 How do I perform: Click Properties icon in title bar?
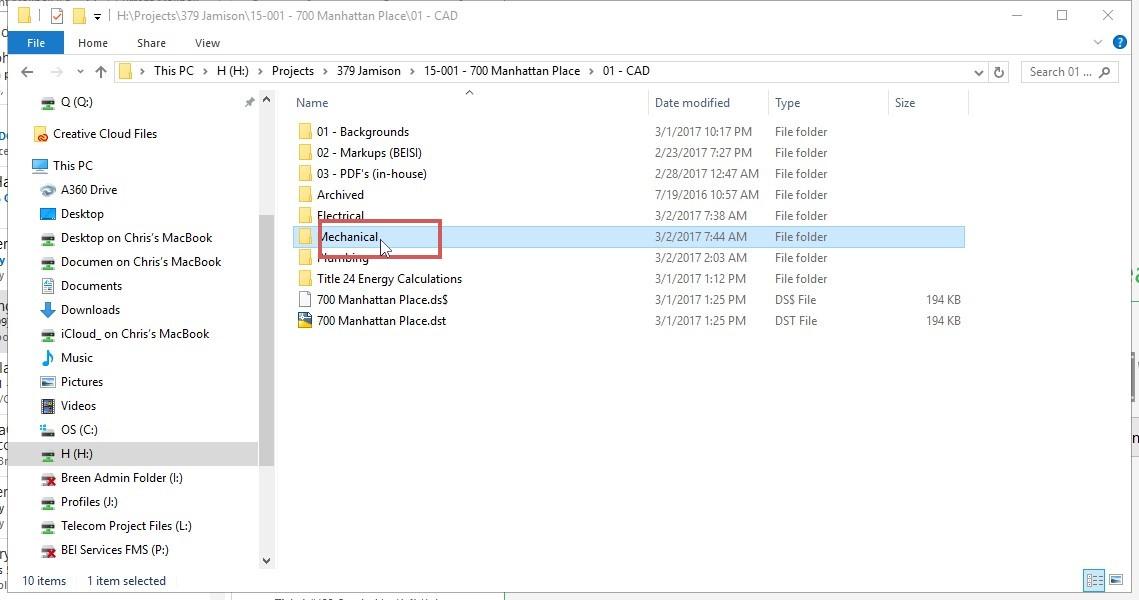click(57, 16)
